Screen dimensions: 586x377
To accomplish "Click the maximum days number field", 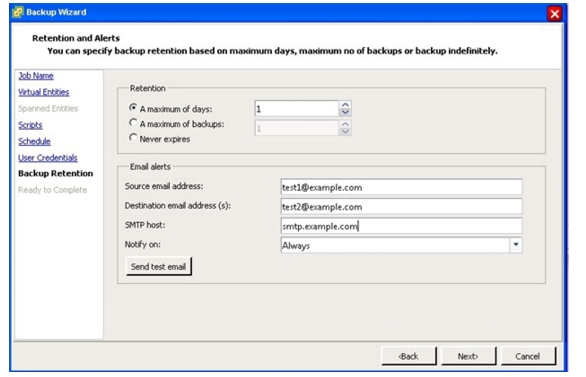I will click(296, 109).
